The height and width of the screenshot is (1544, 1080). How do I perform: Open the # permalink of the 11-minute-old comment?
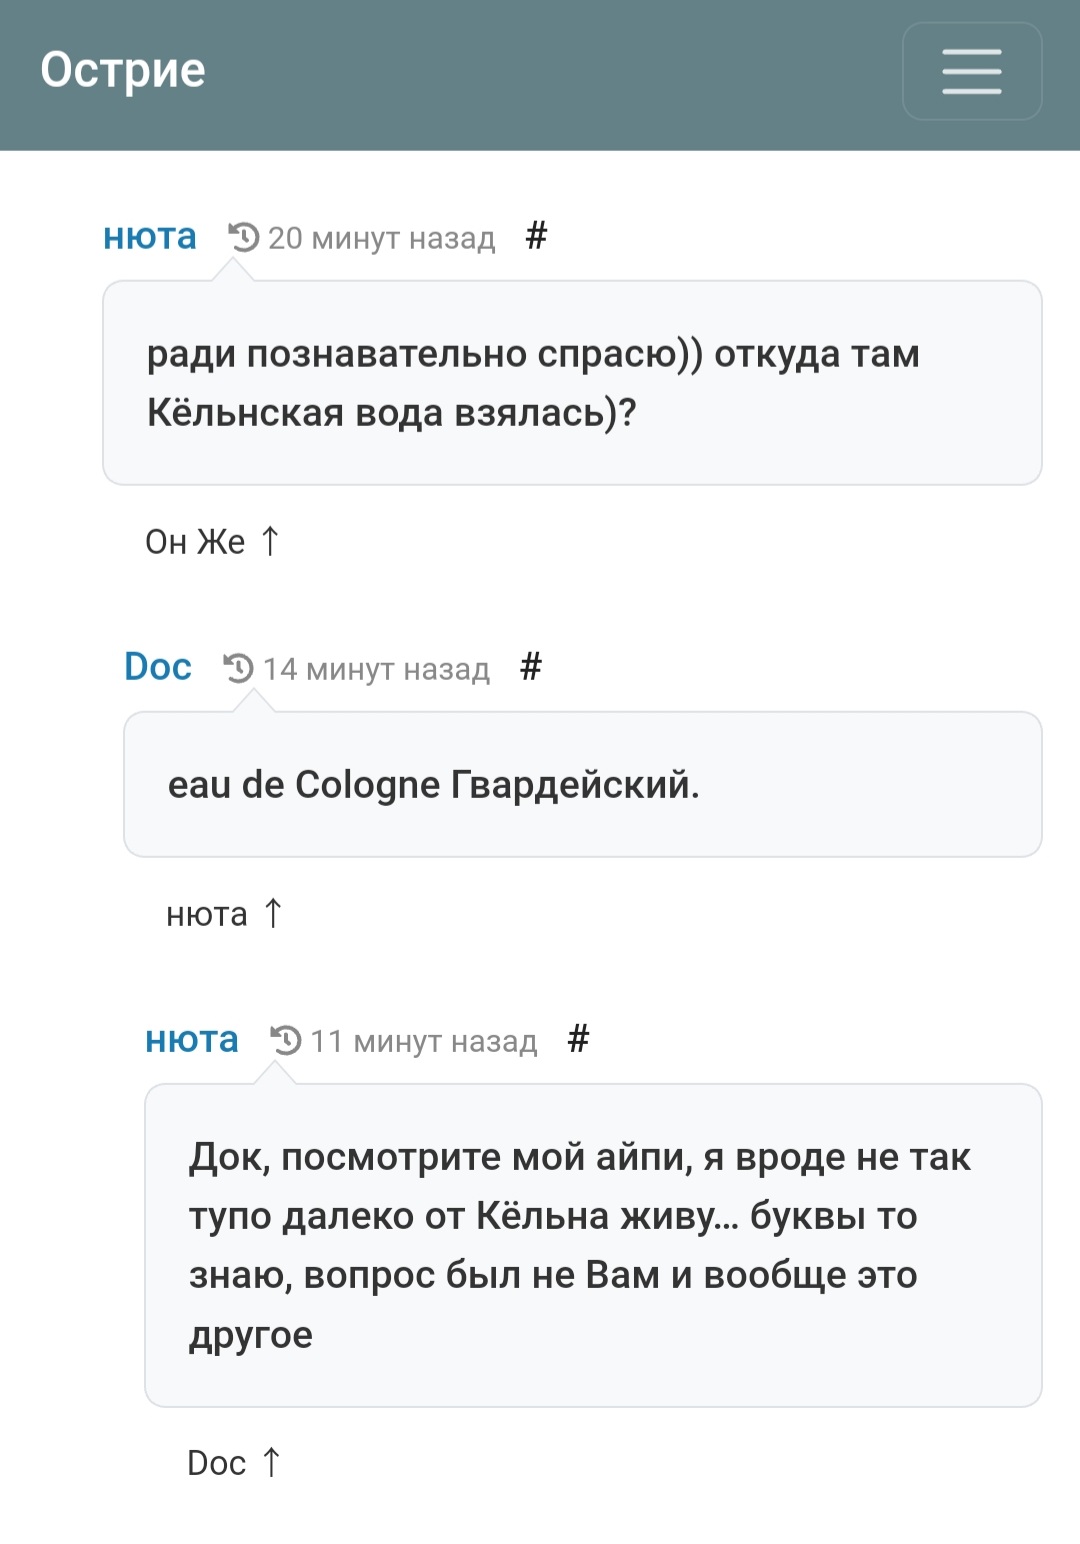tap(578, 1039)
